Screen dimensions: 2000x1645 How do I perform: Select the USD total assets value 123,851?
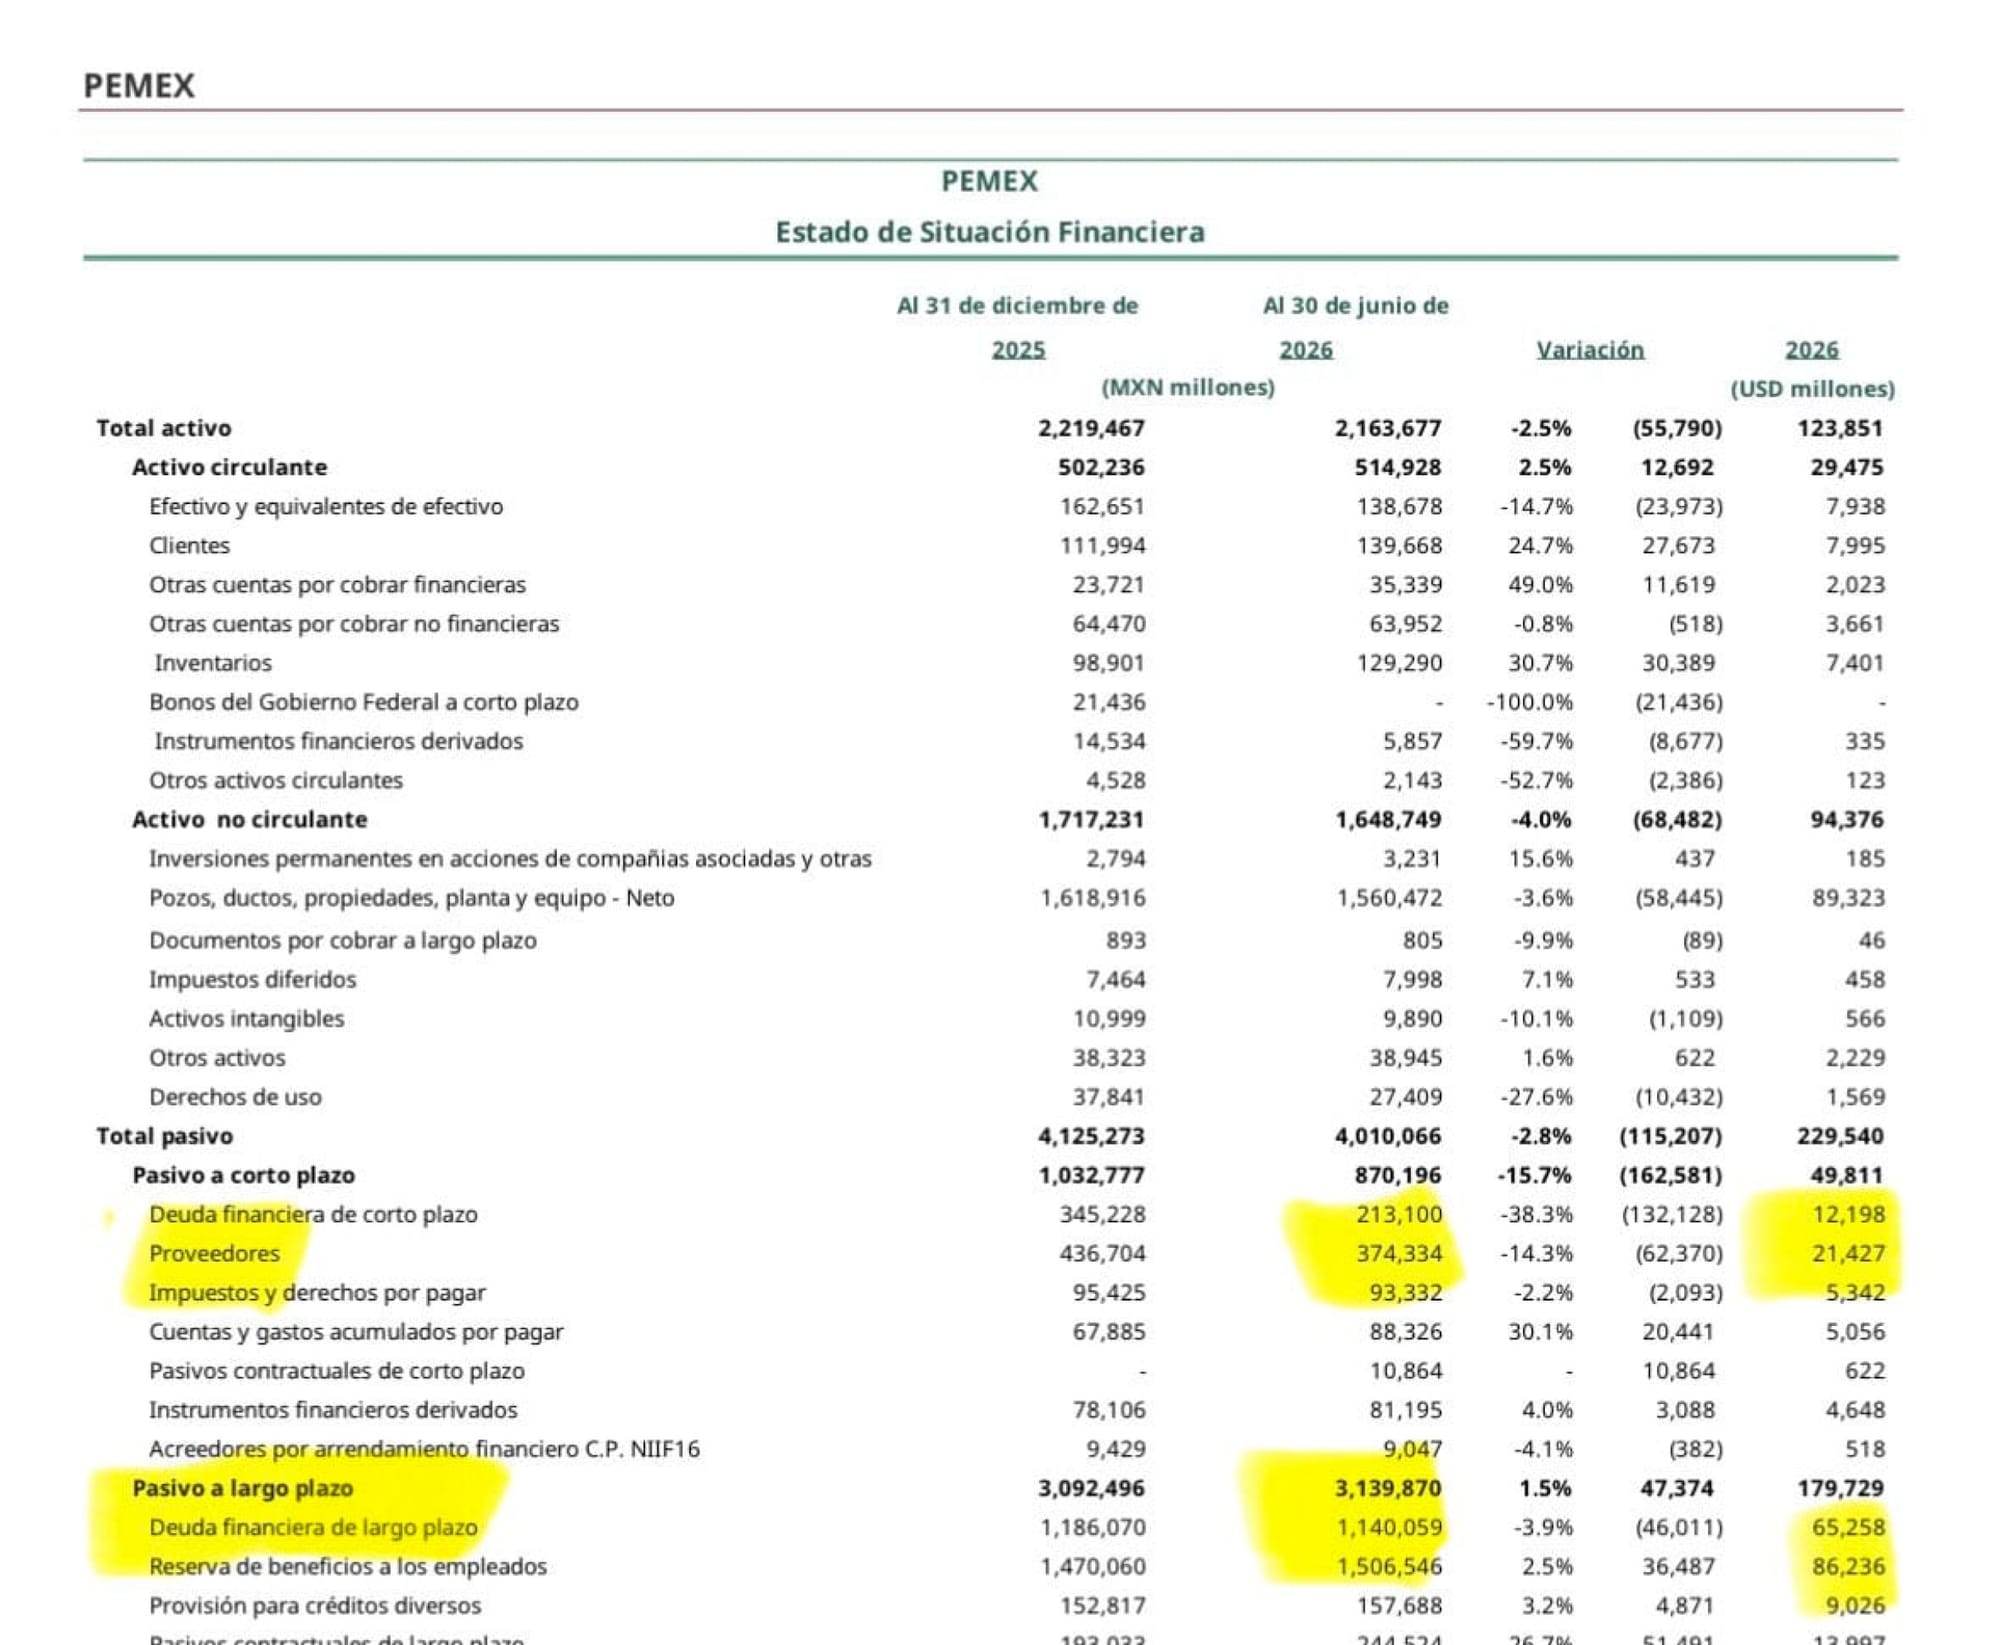[1840, 428]
